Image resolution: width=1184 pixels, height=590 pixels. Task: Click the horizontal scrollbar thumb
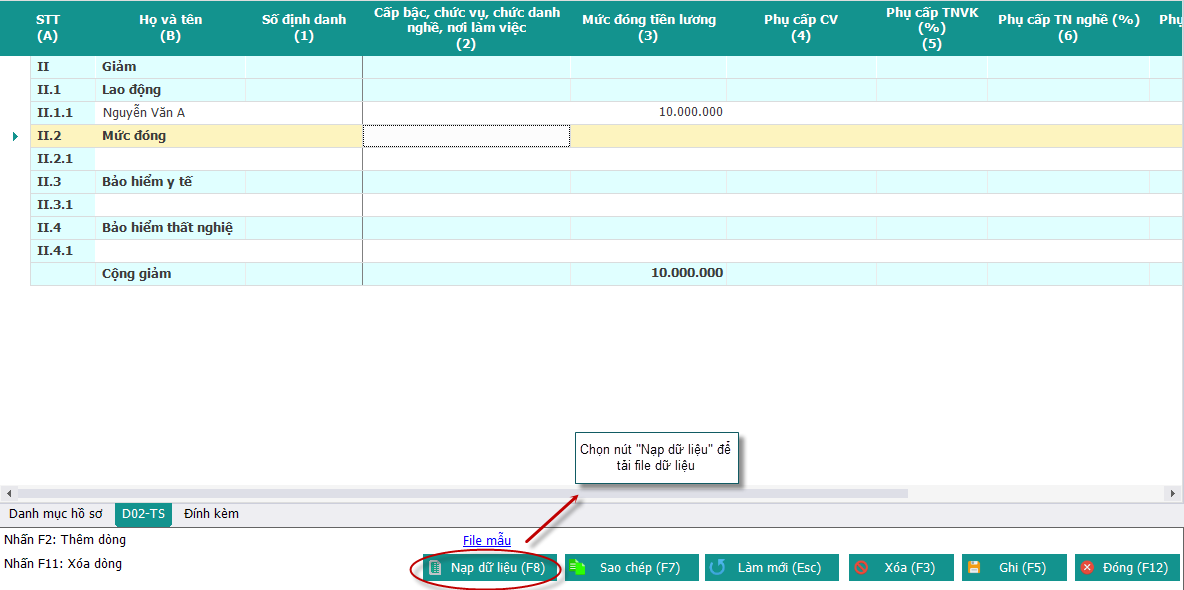pos(462,493)
